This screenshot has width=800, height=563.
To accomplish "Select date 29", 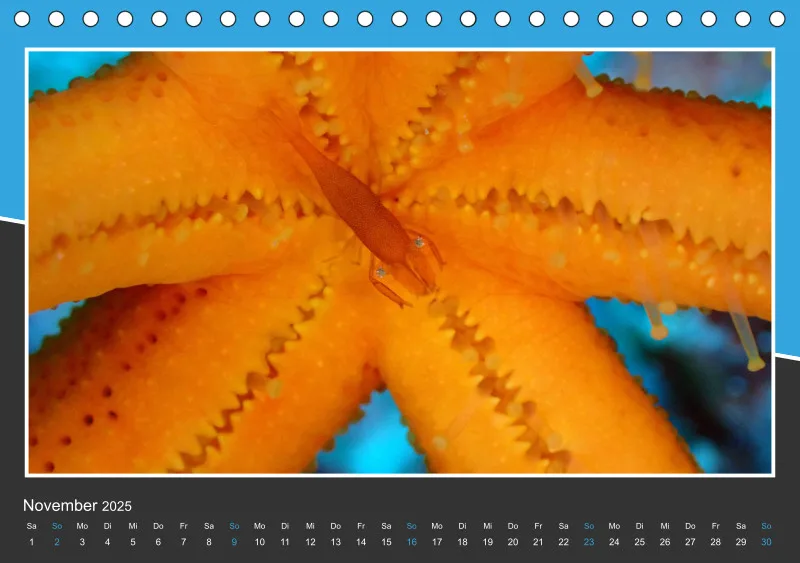I will click(x=741, y=542).
